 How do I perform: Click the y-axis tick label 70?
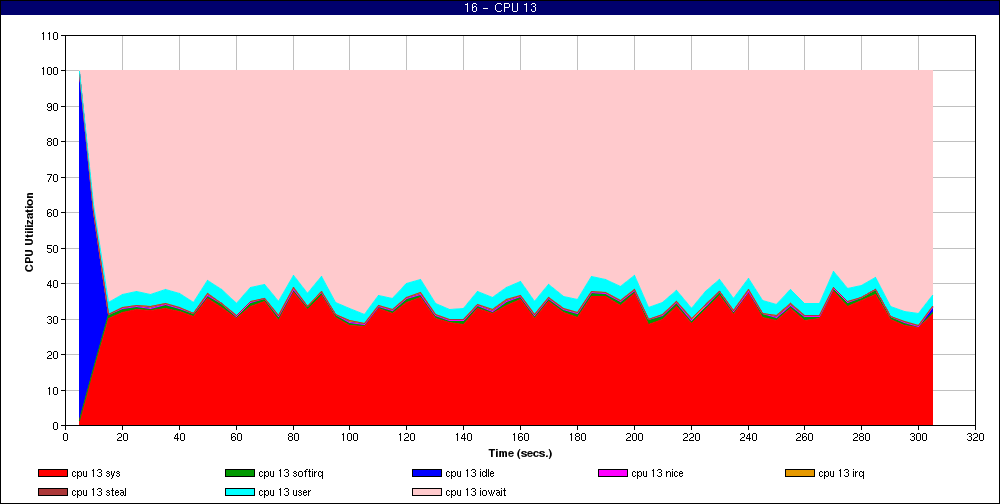(x=55, y=178)
